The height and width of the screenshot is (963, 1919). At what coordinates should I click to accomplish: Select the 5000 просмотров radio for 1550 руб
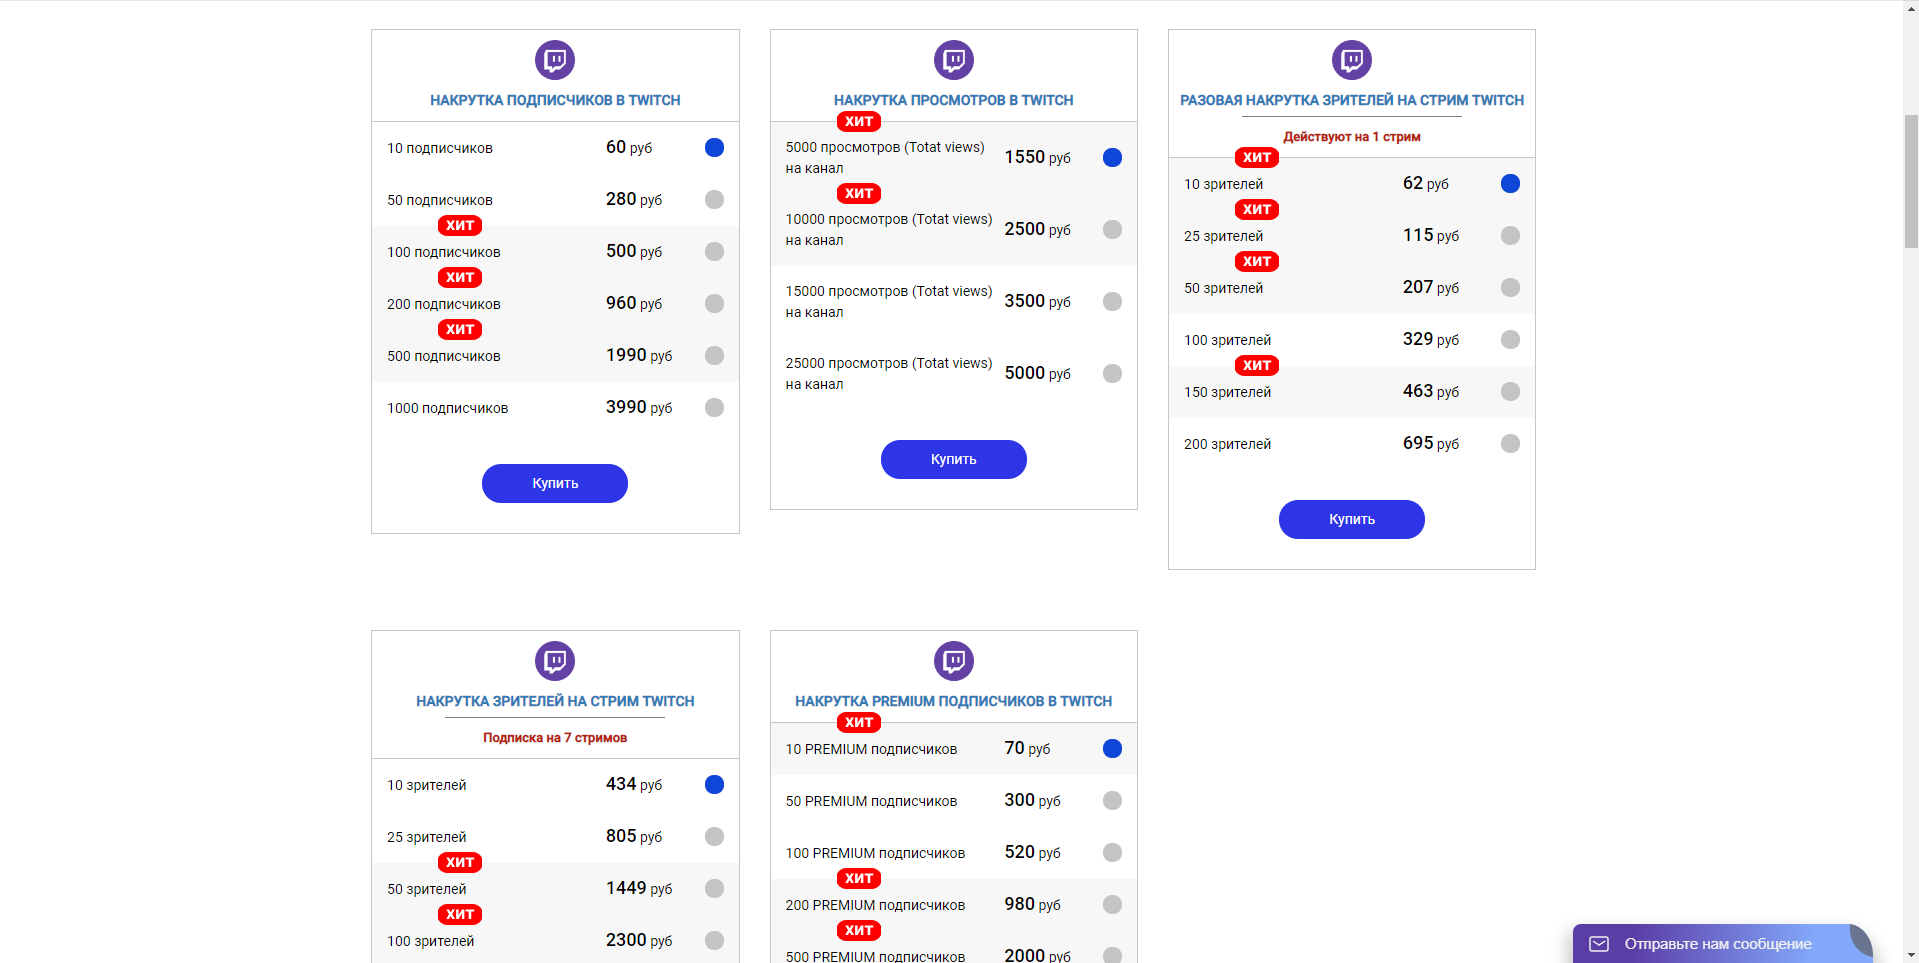click(x=1112, y=158)
